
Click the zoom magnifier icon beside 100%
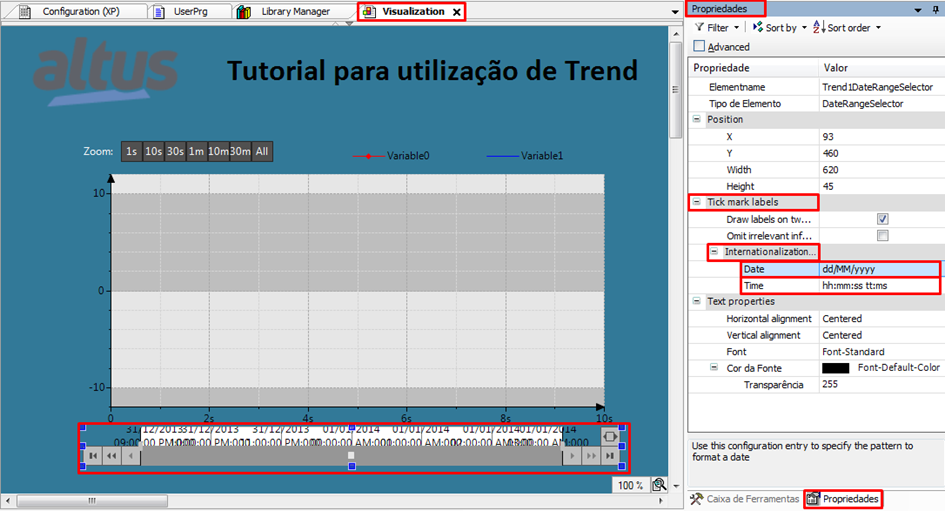pos(659,485)
